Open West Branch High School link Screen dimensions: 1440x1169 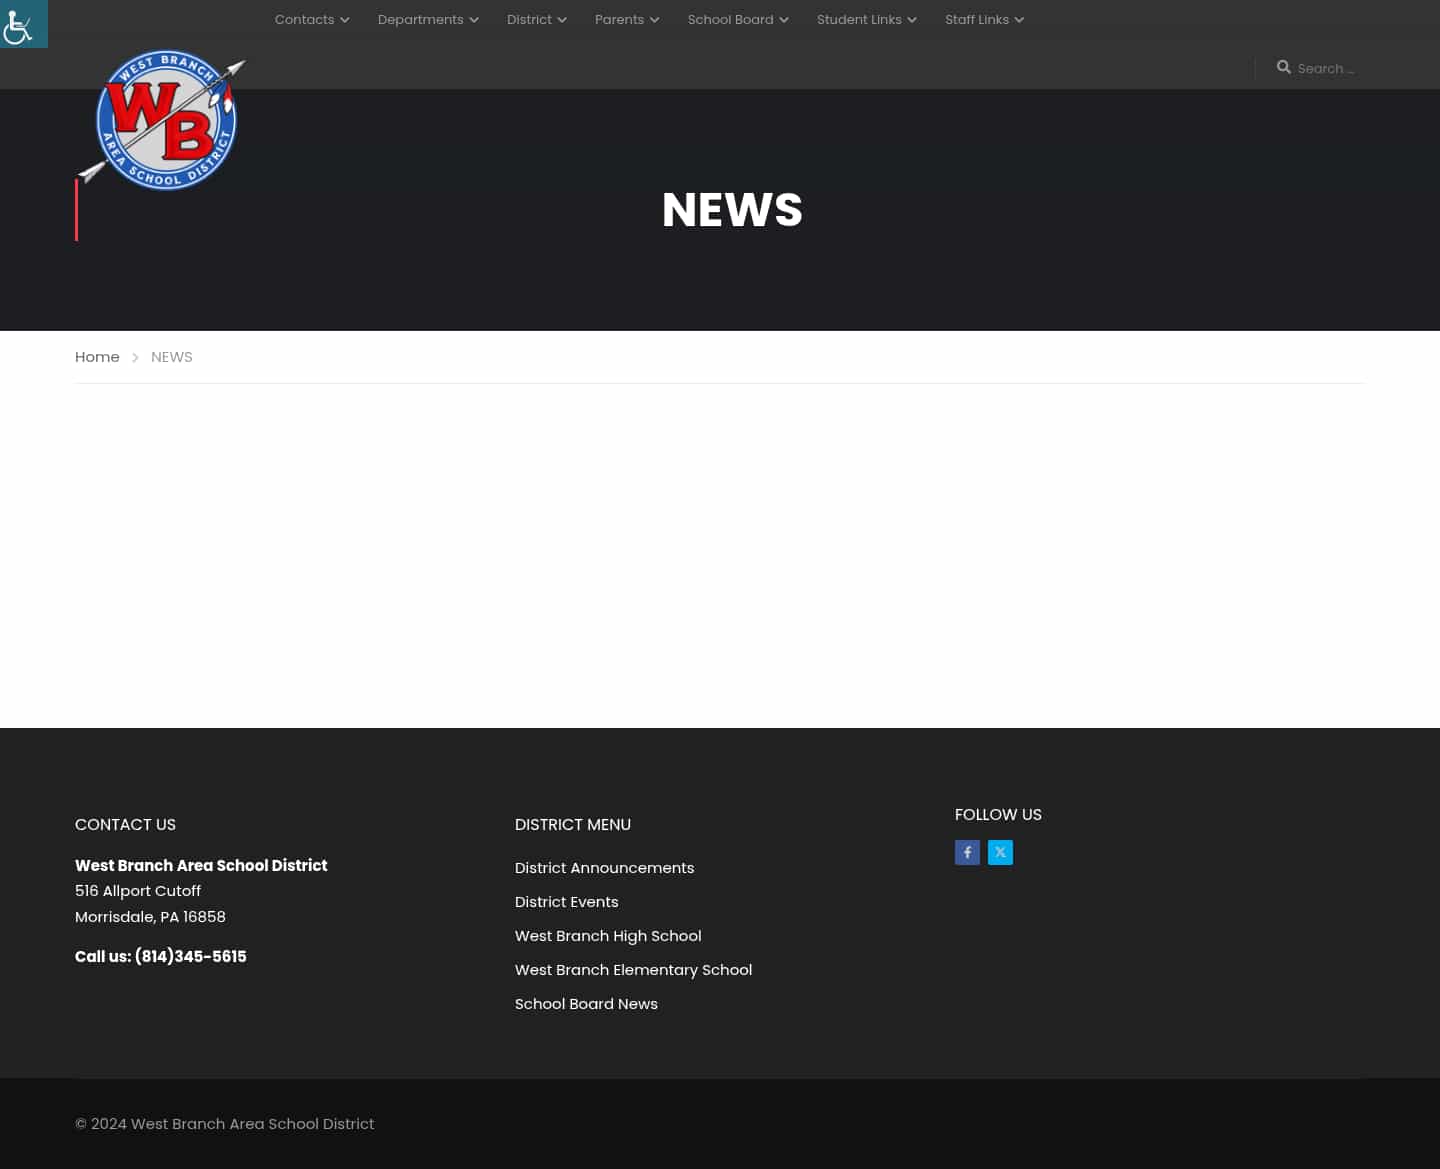pos(608,935)
